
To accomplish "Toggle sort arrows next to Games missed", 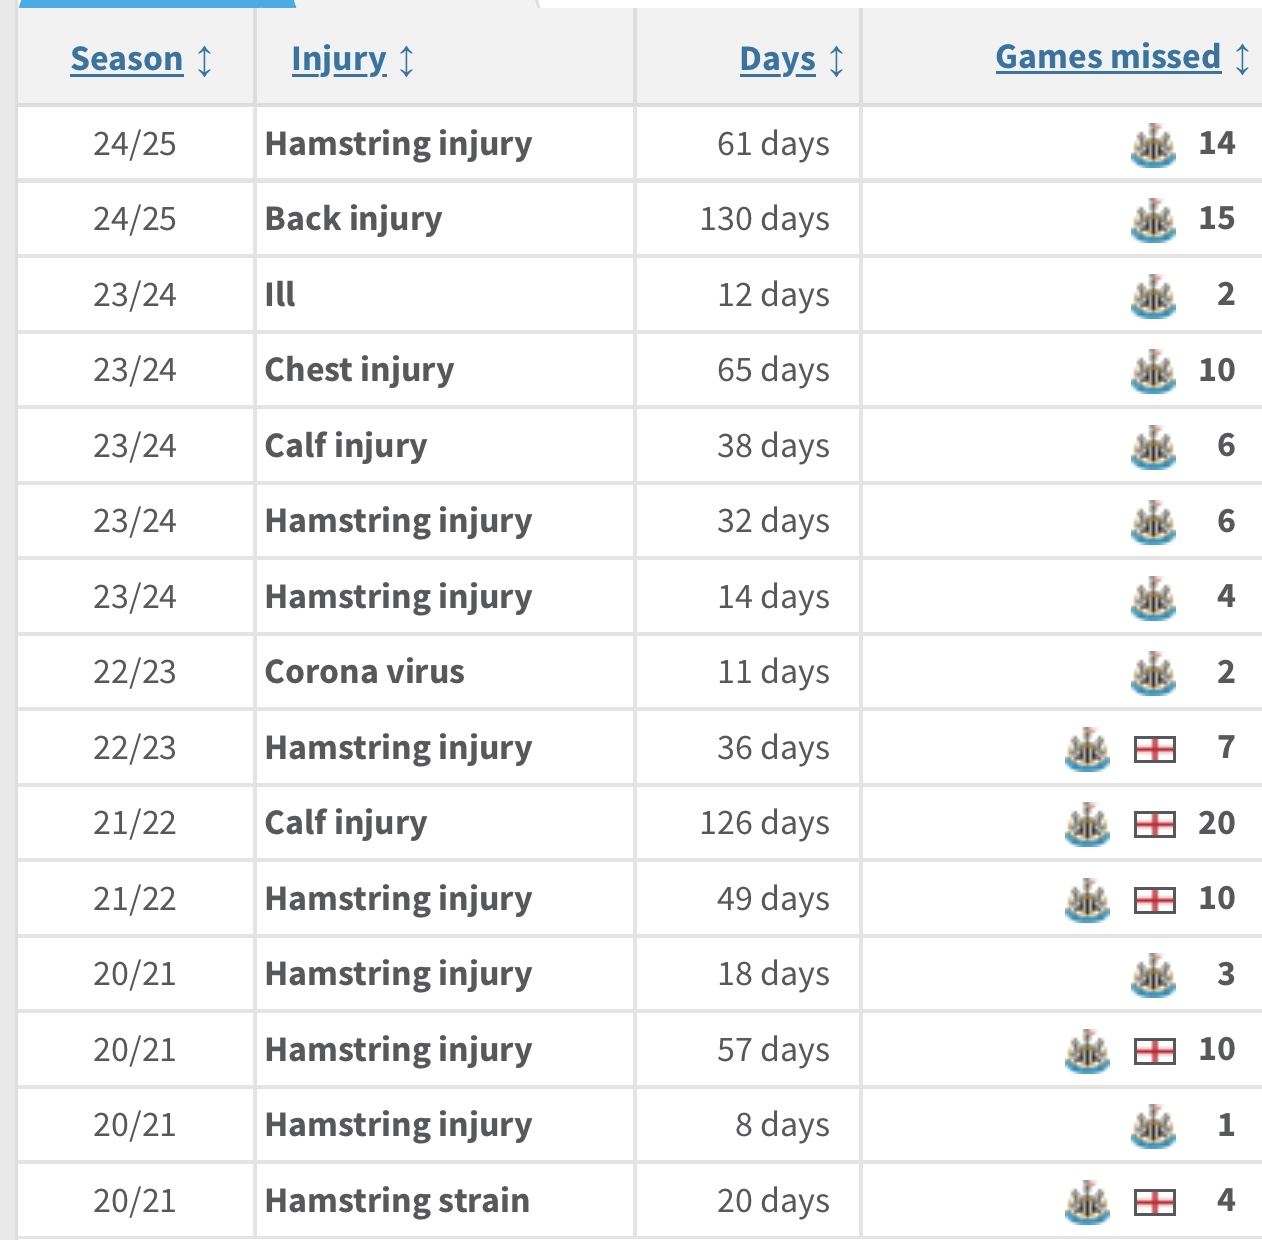I will point(1241,58).
